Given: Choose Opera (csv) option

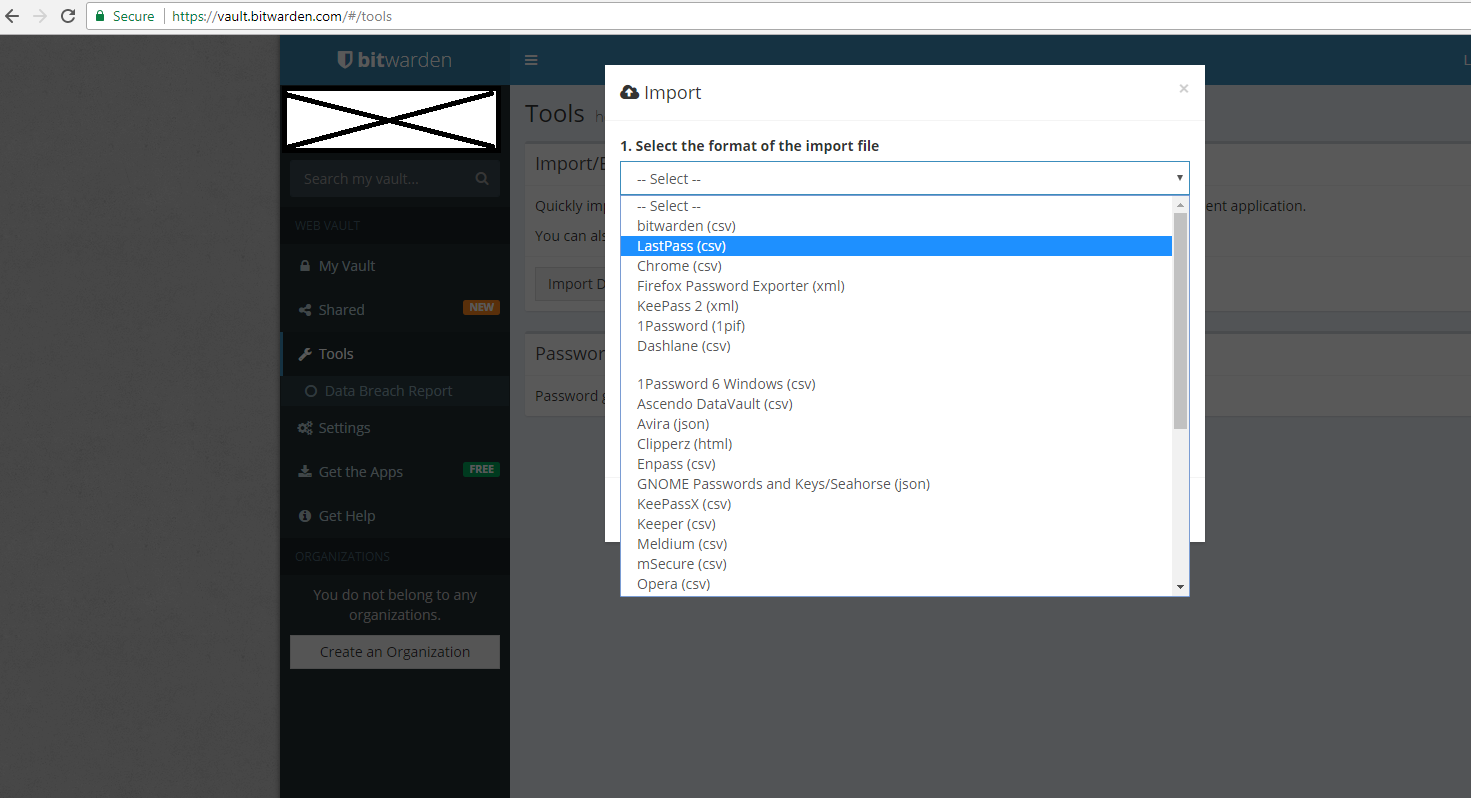Looking at the screenshot, I should coord(896,584).
